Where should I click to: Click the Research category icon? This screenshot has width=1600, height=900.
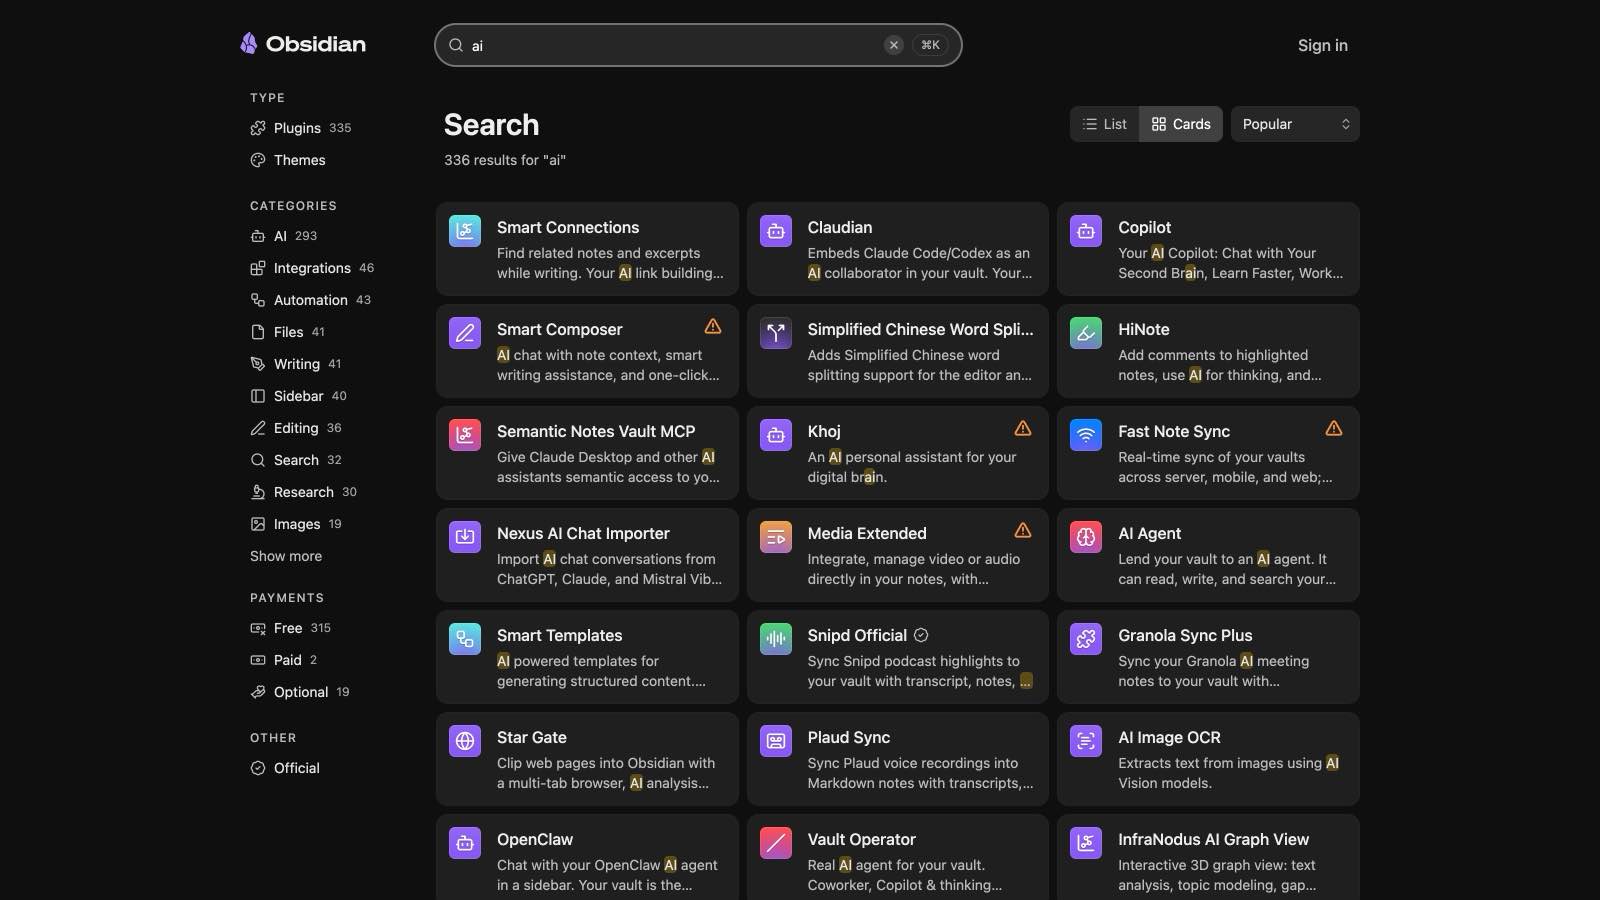[x=258, y=492]
